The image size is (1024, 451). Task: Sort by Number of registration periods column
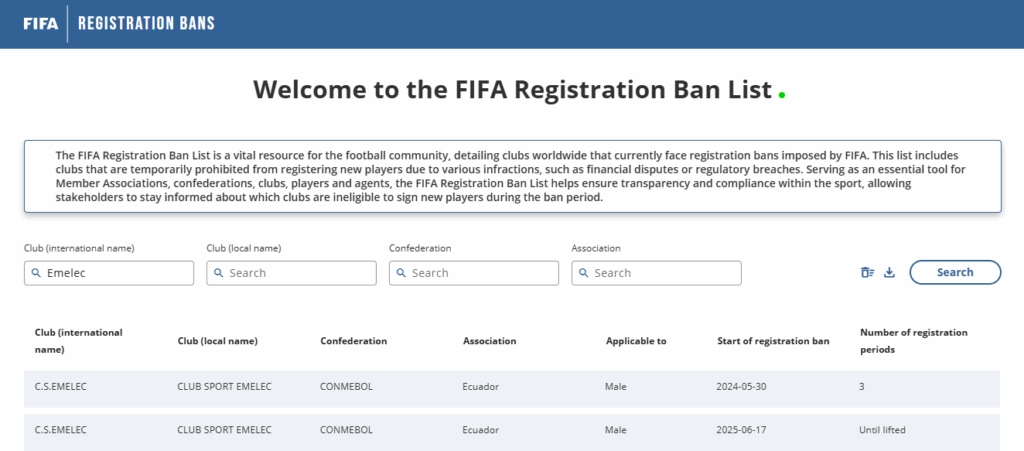tap(914, 341)
